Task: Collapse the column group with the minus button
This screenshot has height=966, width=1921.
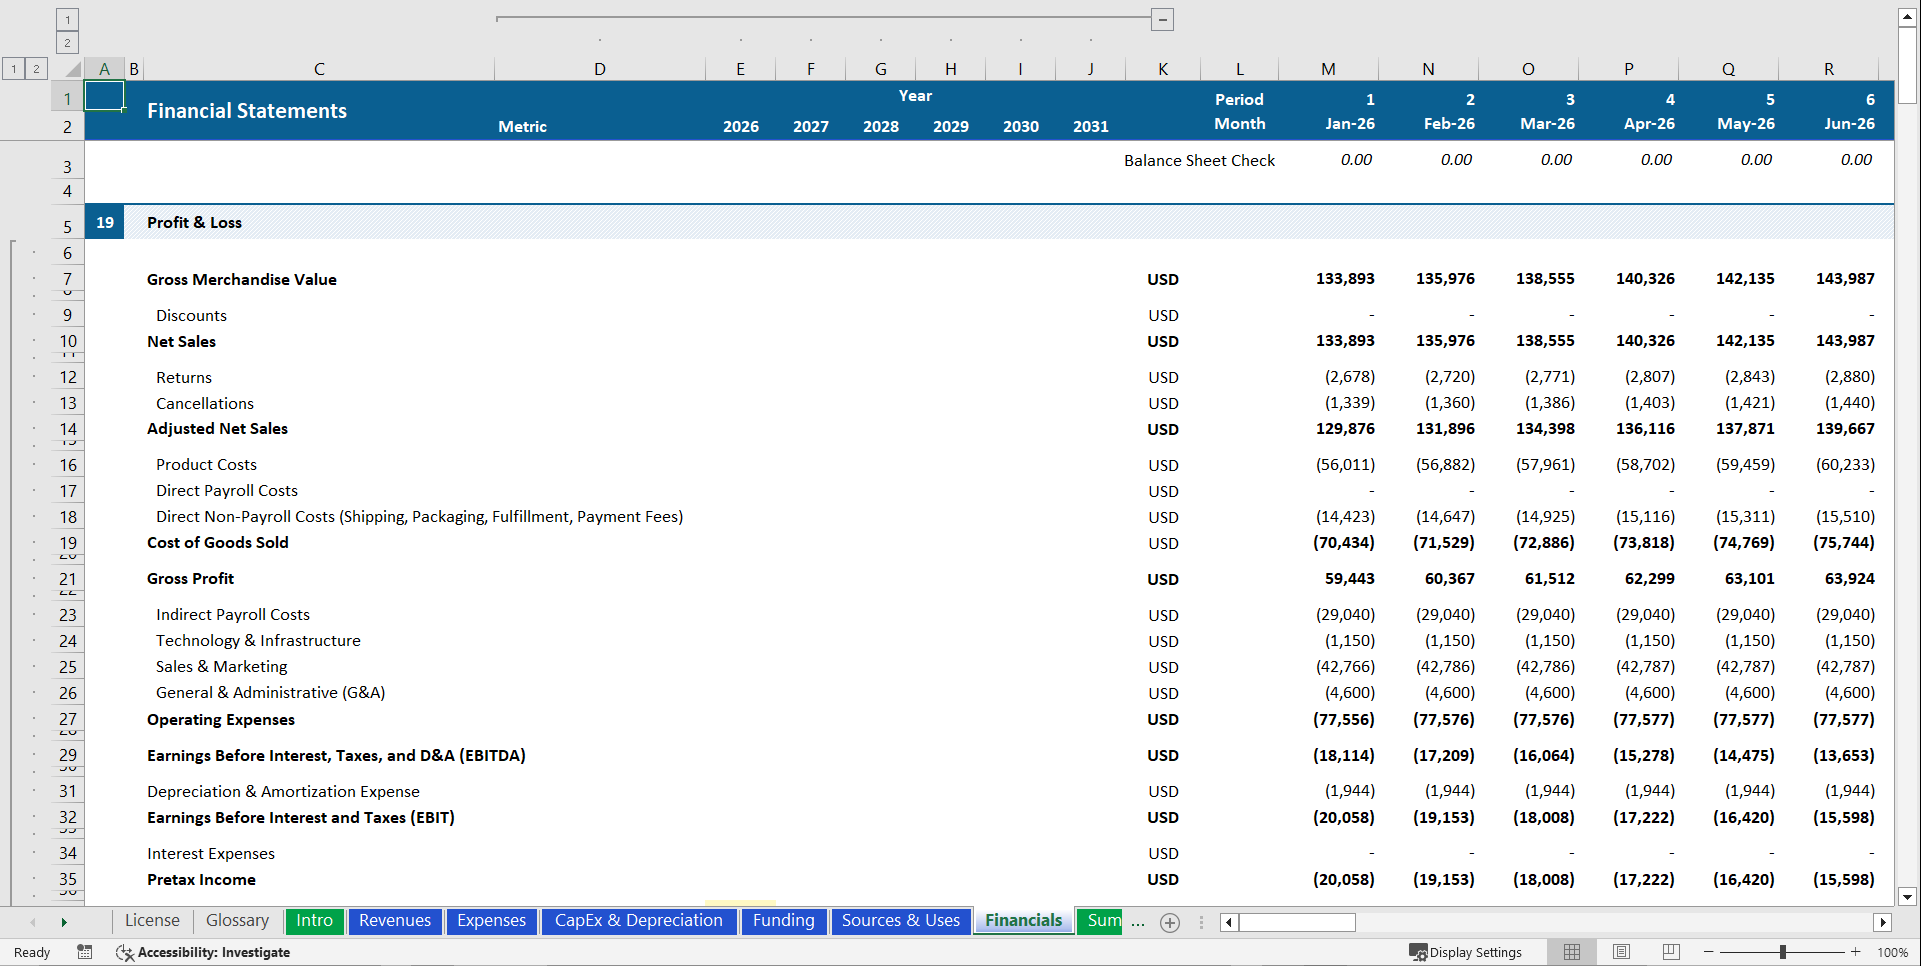Action: pos(1162,18)
